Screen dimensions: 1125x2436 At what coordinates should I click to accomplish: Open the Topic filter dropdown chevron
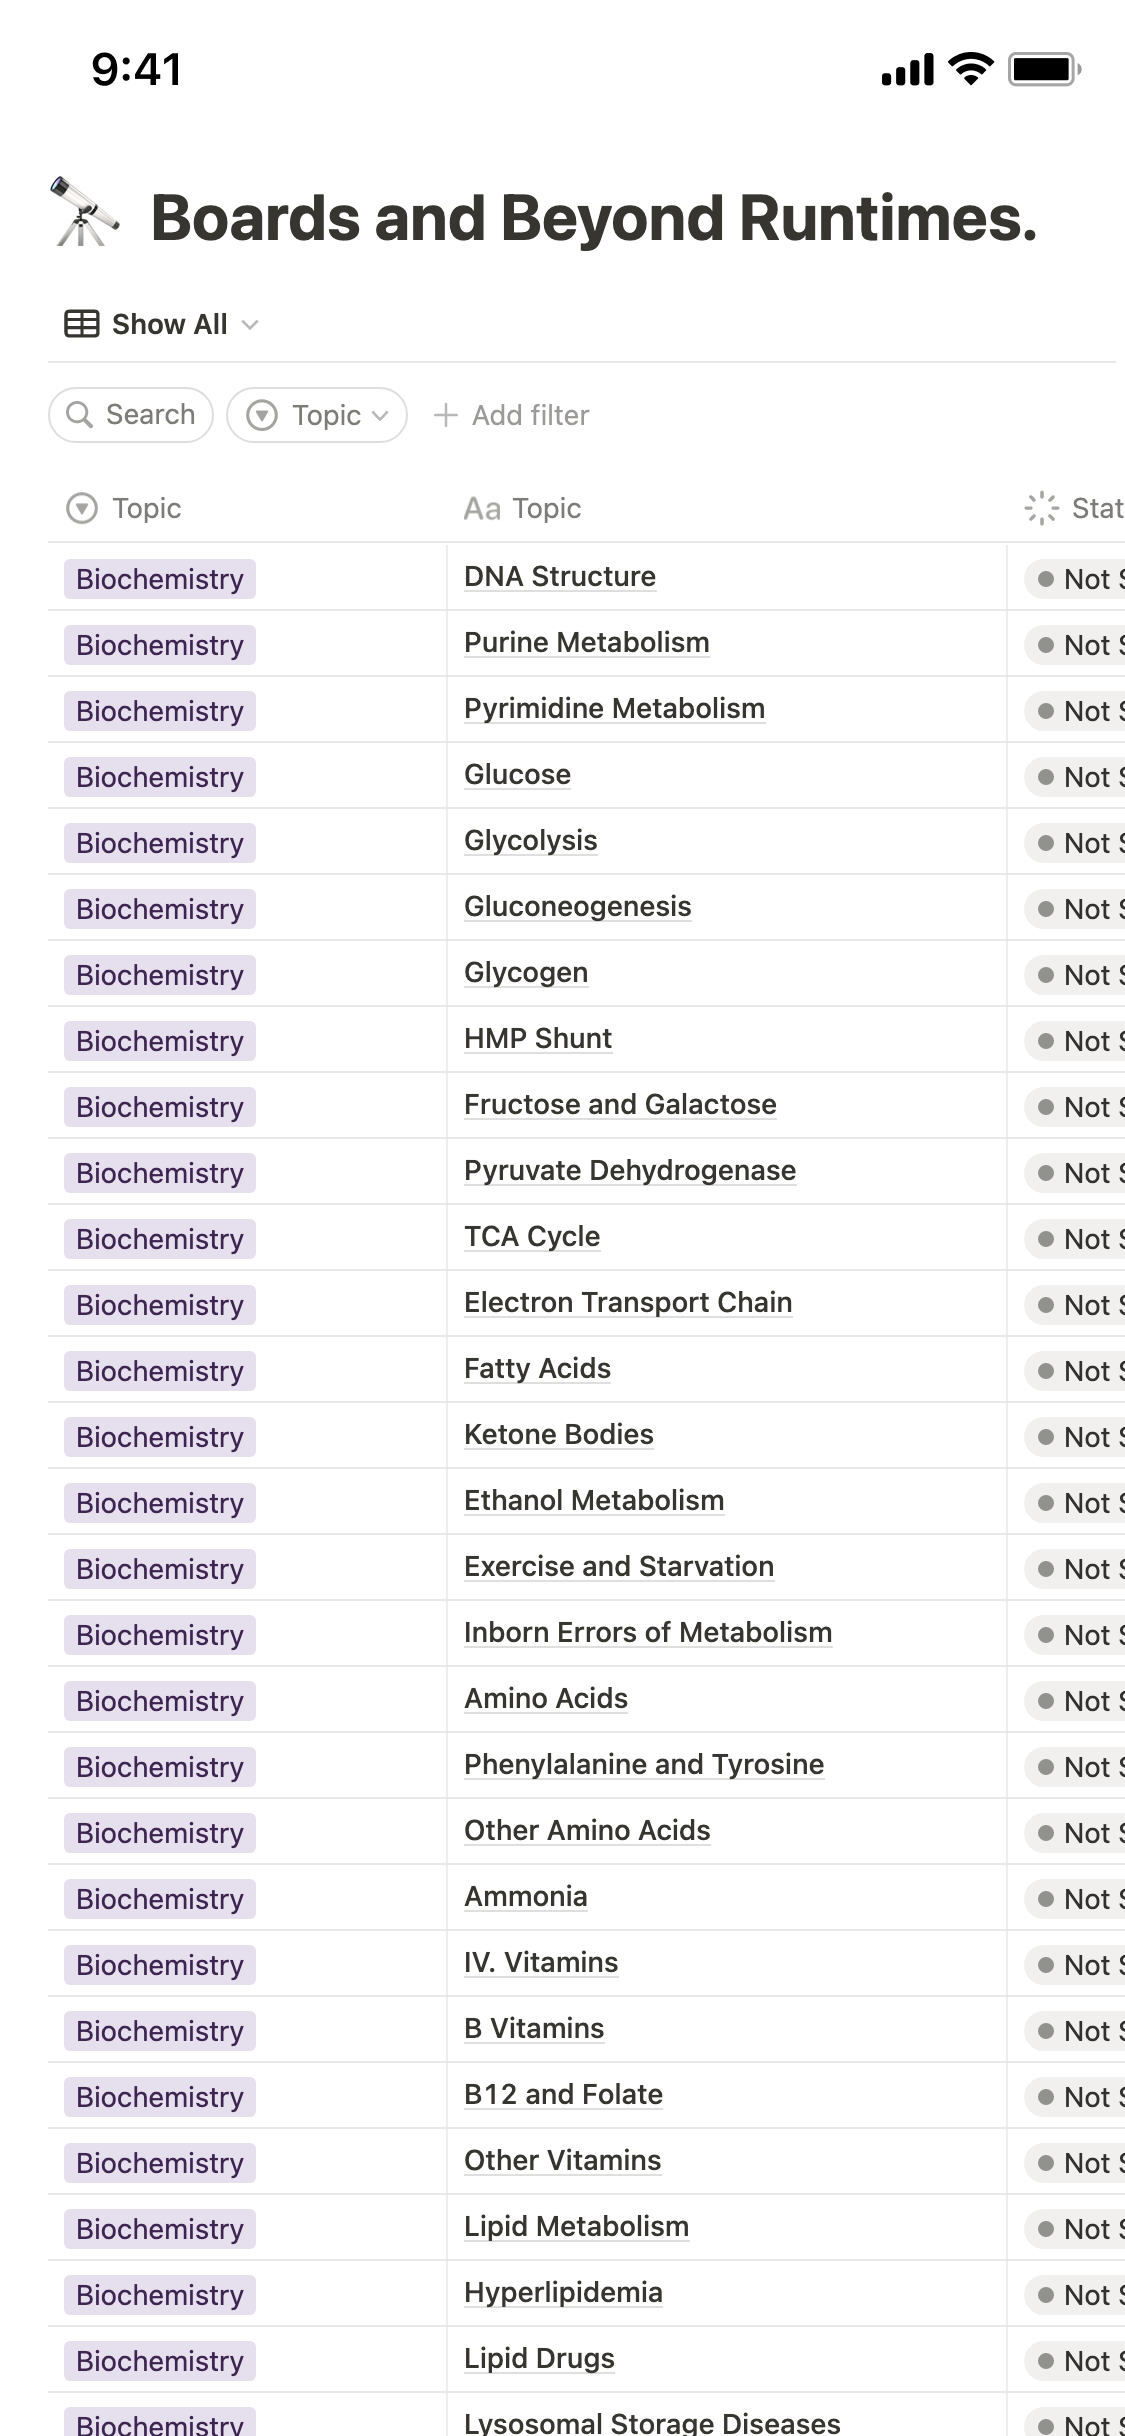pos(380,416)
